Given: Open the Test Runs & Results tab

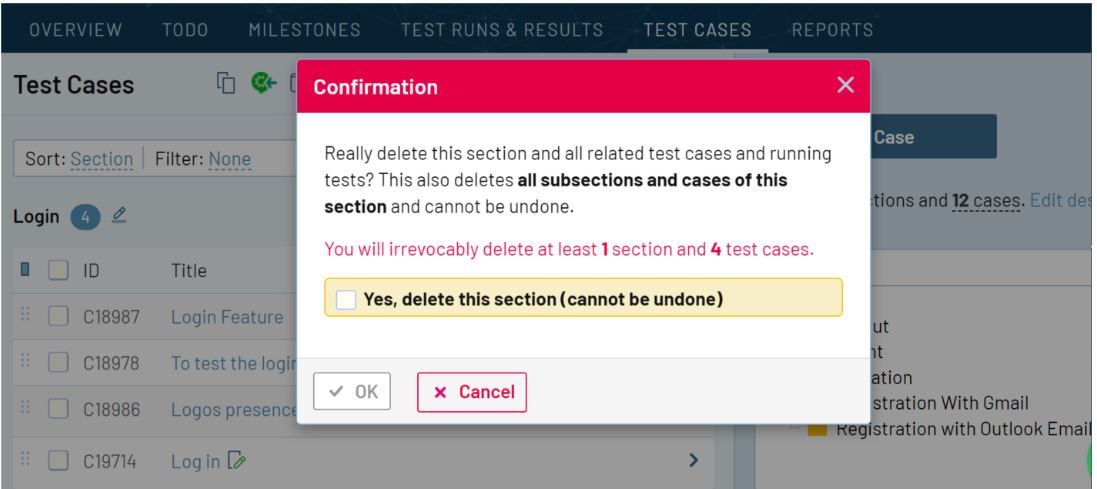Looking at the screenshot, I should coord(502,29).
